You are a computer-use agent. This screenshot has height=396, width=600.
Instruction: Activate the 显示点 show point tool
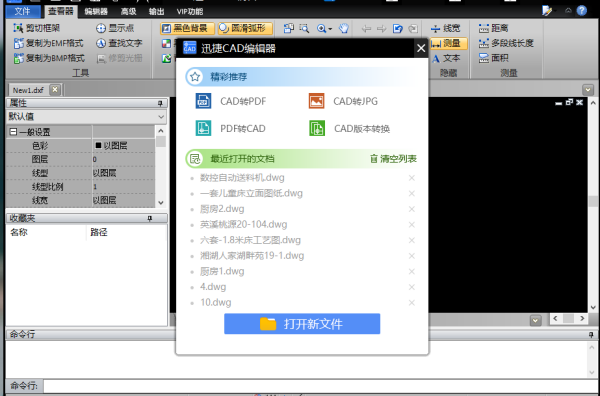click(115, 28)
